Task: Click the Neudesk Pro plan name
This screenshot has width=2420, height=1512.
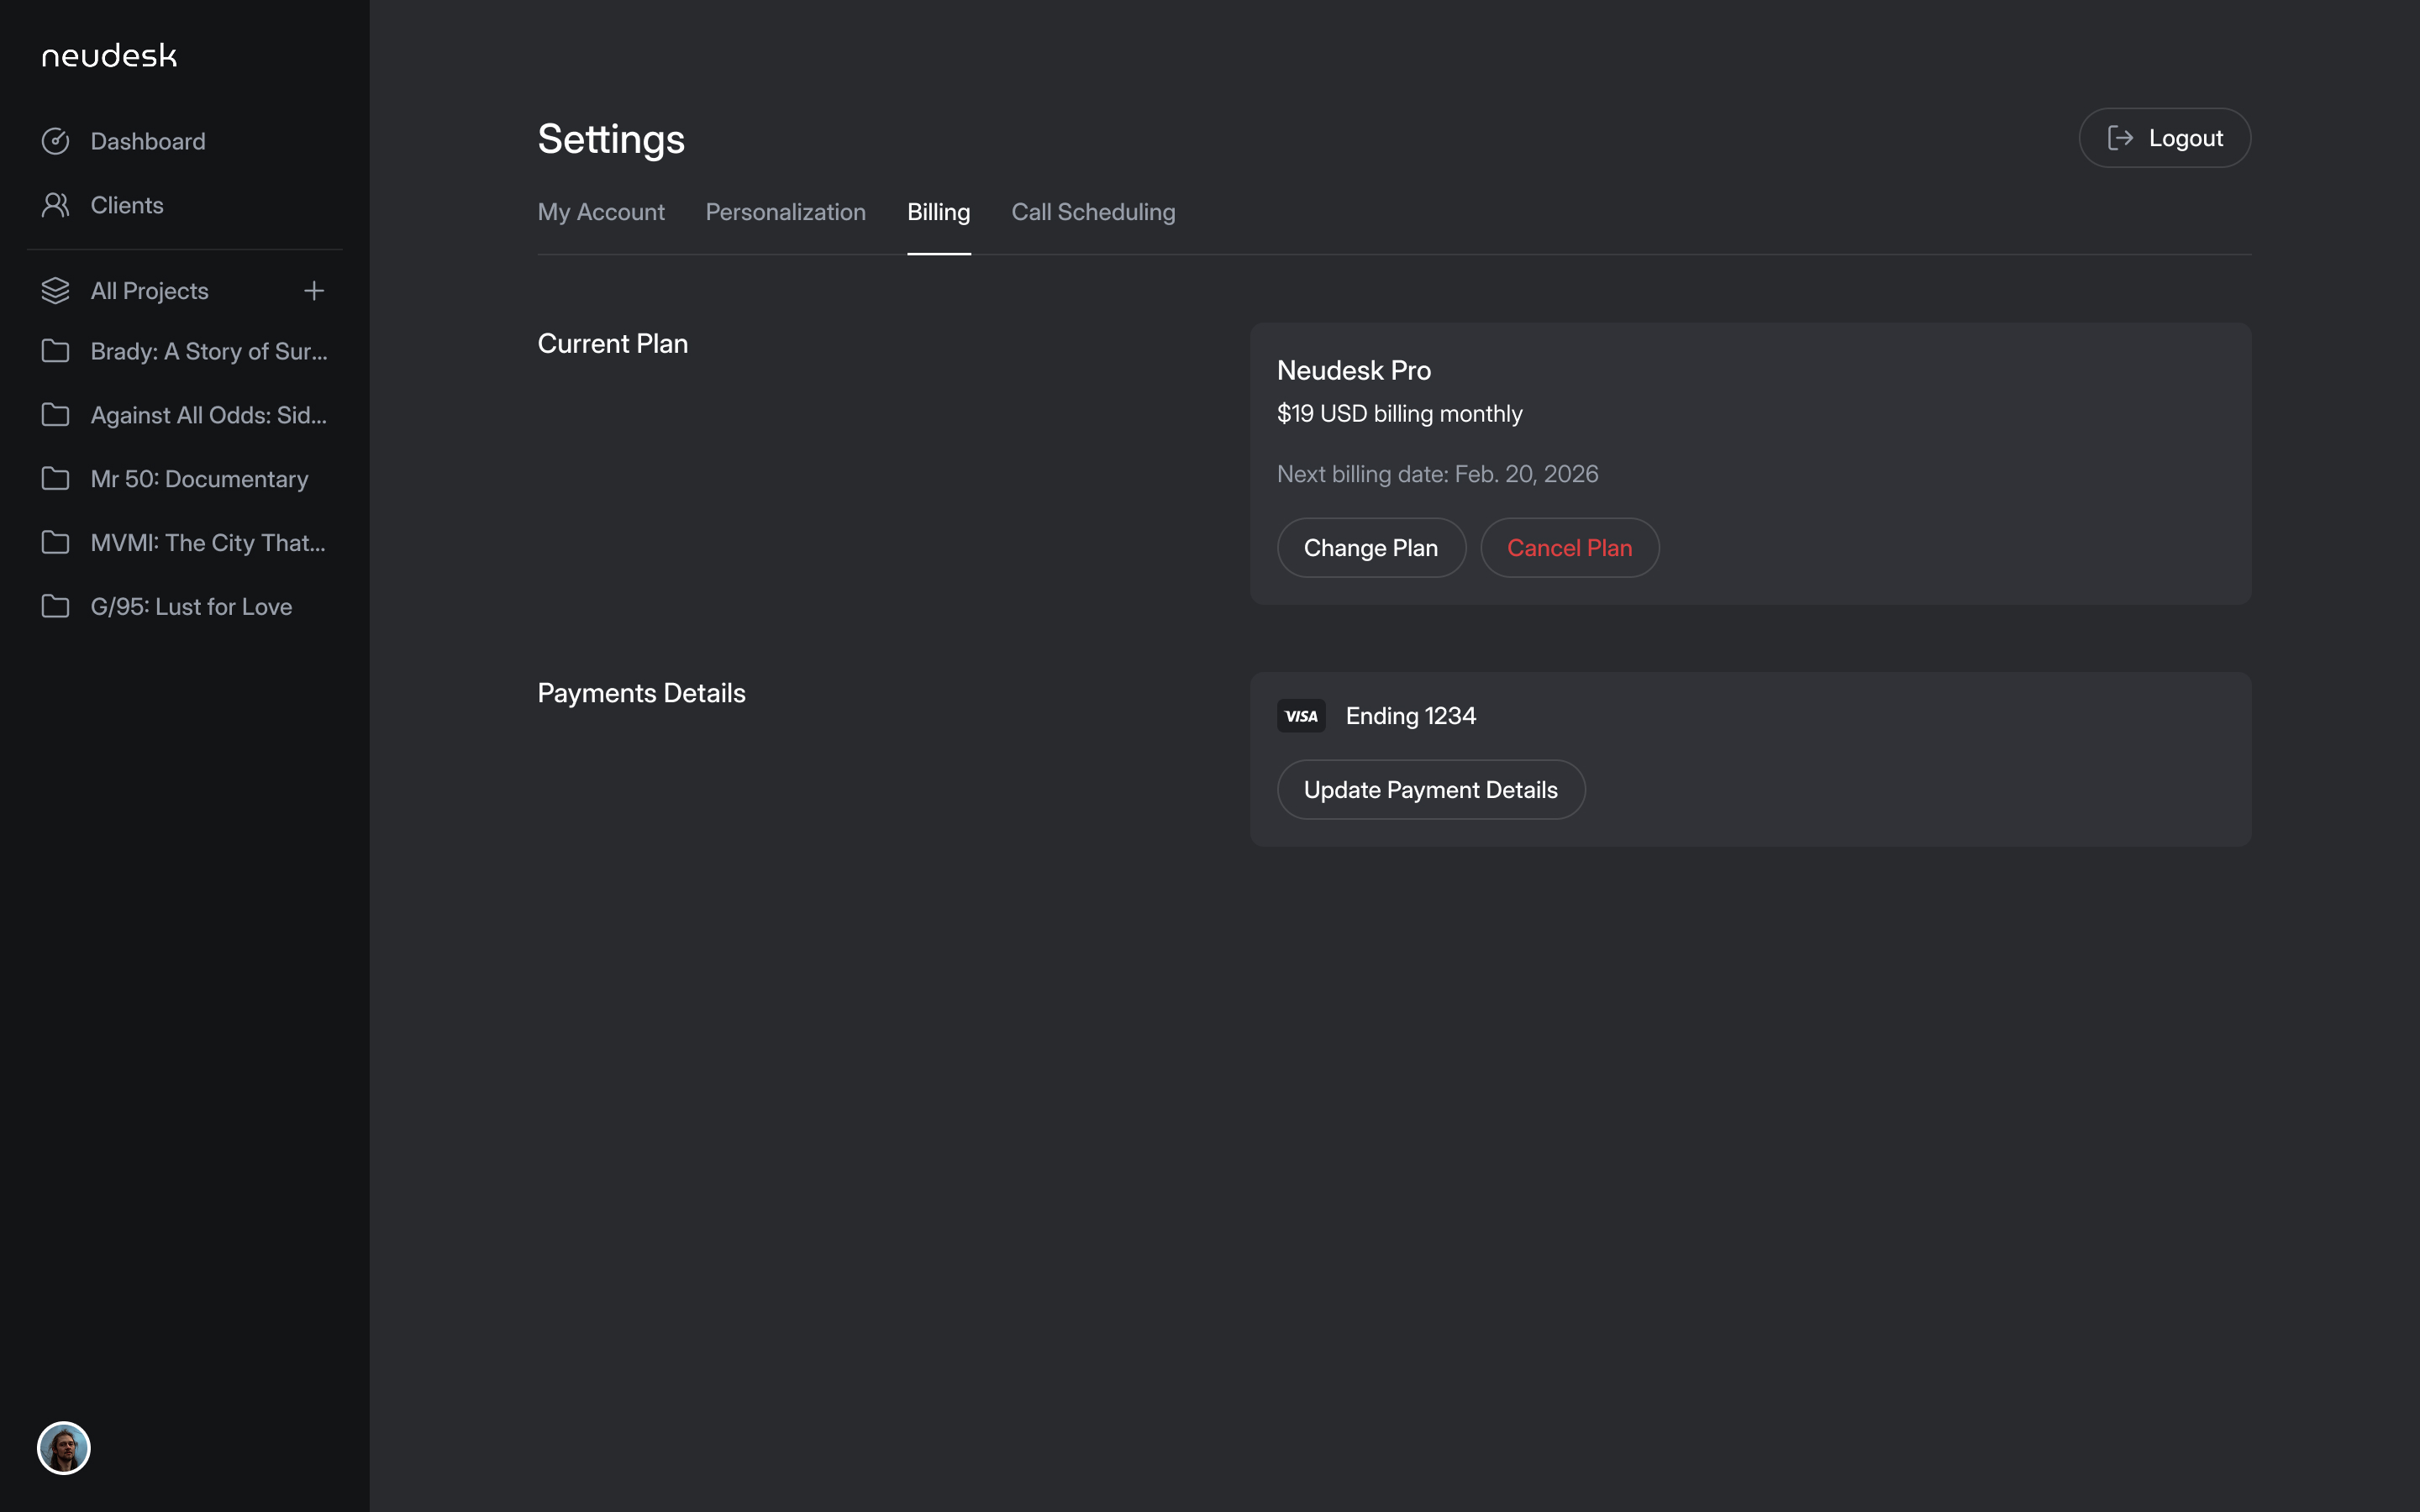Action: (1354, 370)
